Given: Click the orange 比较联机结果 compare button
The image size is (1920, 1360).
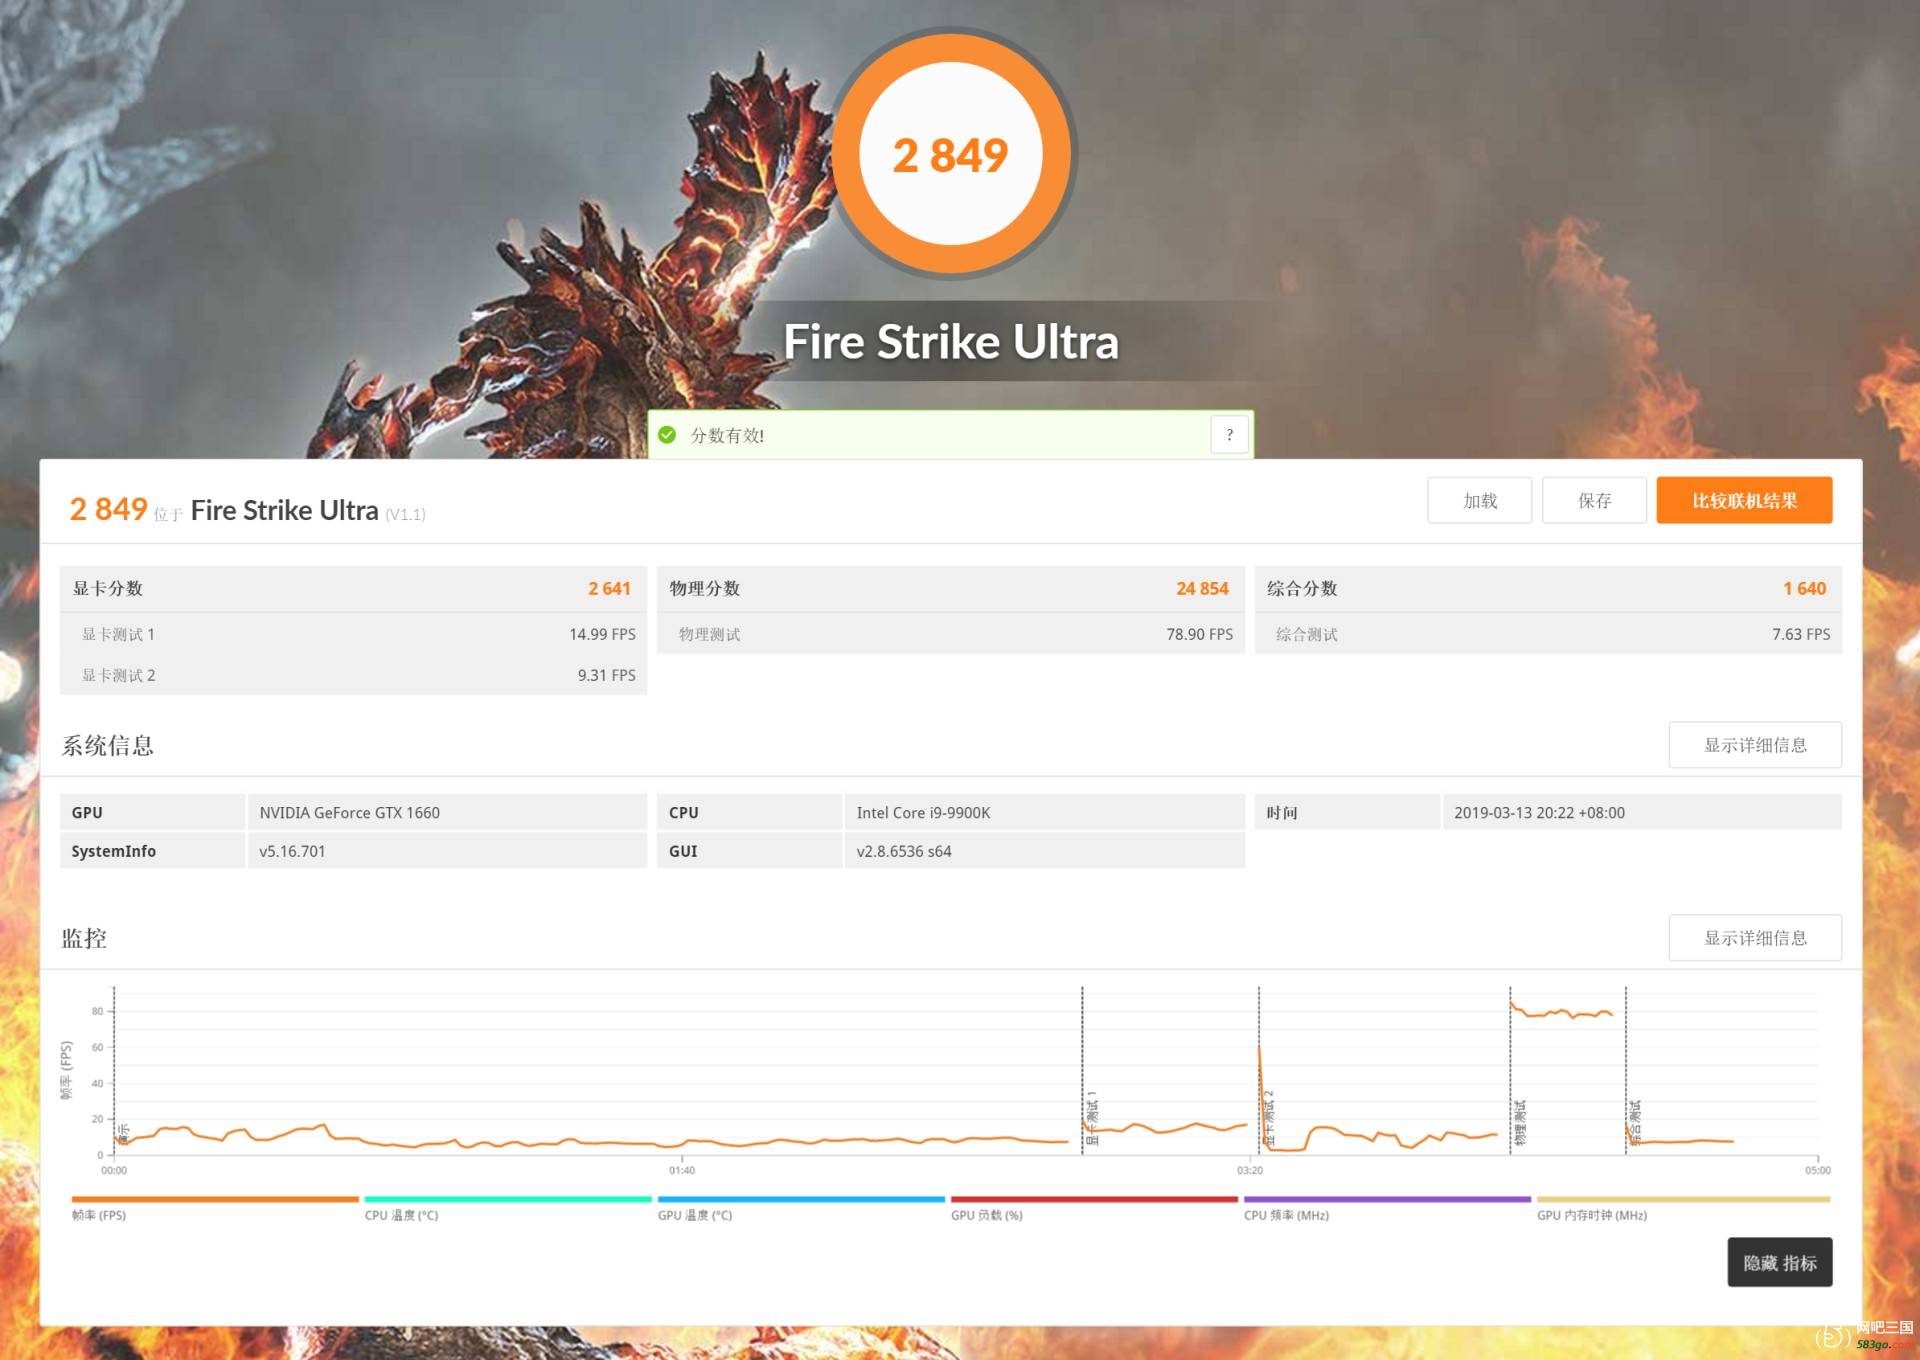Looking at the screenshot, I should [1744, 500].
